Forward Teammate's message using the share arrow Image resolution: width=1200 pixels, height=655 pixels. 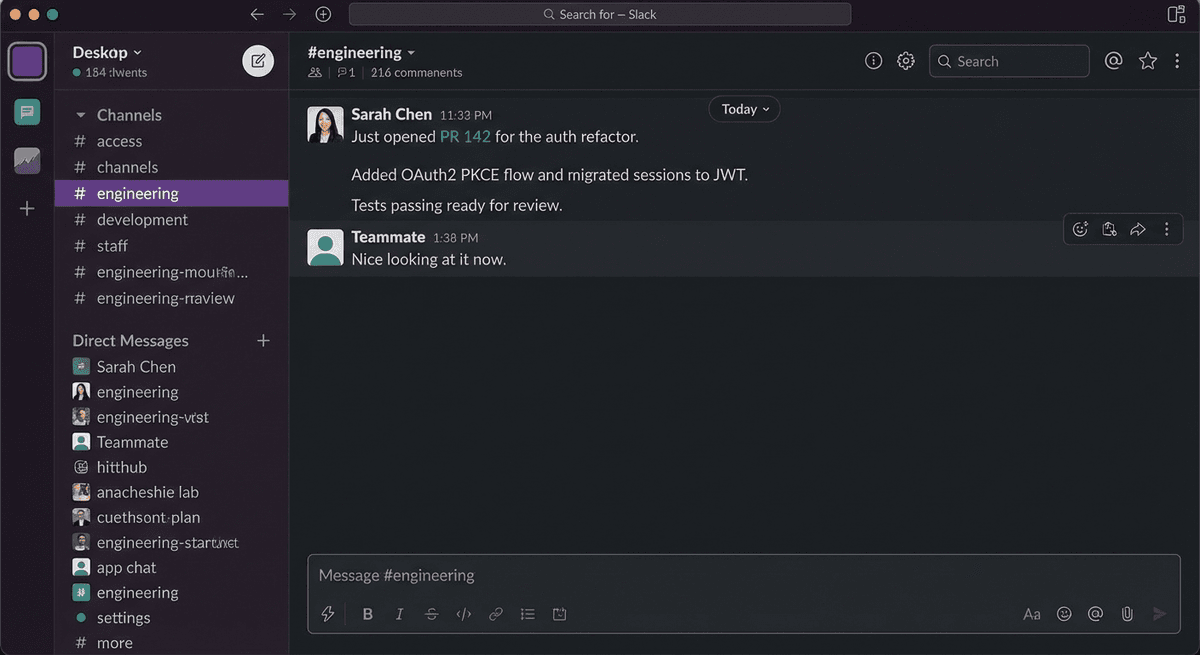(x=1137, y=228)
